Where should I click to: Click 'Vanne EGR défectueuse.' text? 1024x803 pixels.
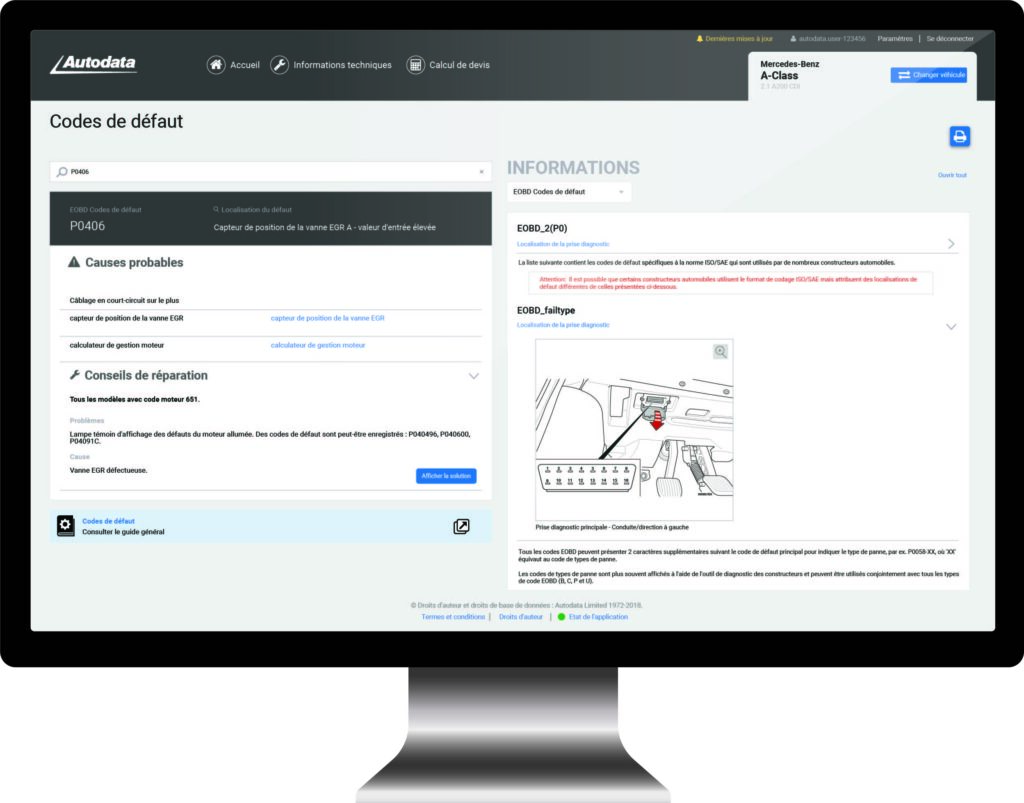[x=108, y=470]
